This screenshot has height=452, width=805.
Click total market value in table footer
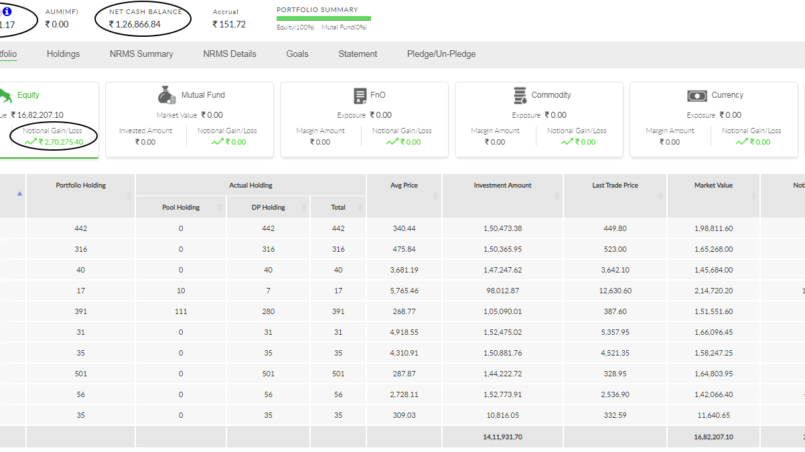[714, 437]
